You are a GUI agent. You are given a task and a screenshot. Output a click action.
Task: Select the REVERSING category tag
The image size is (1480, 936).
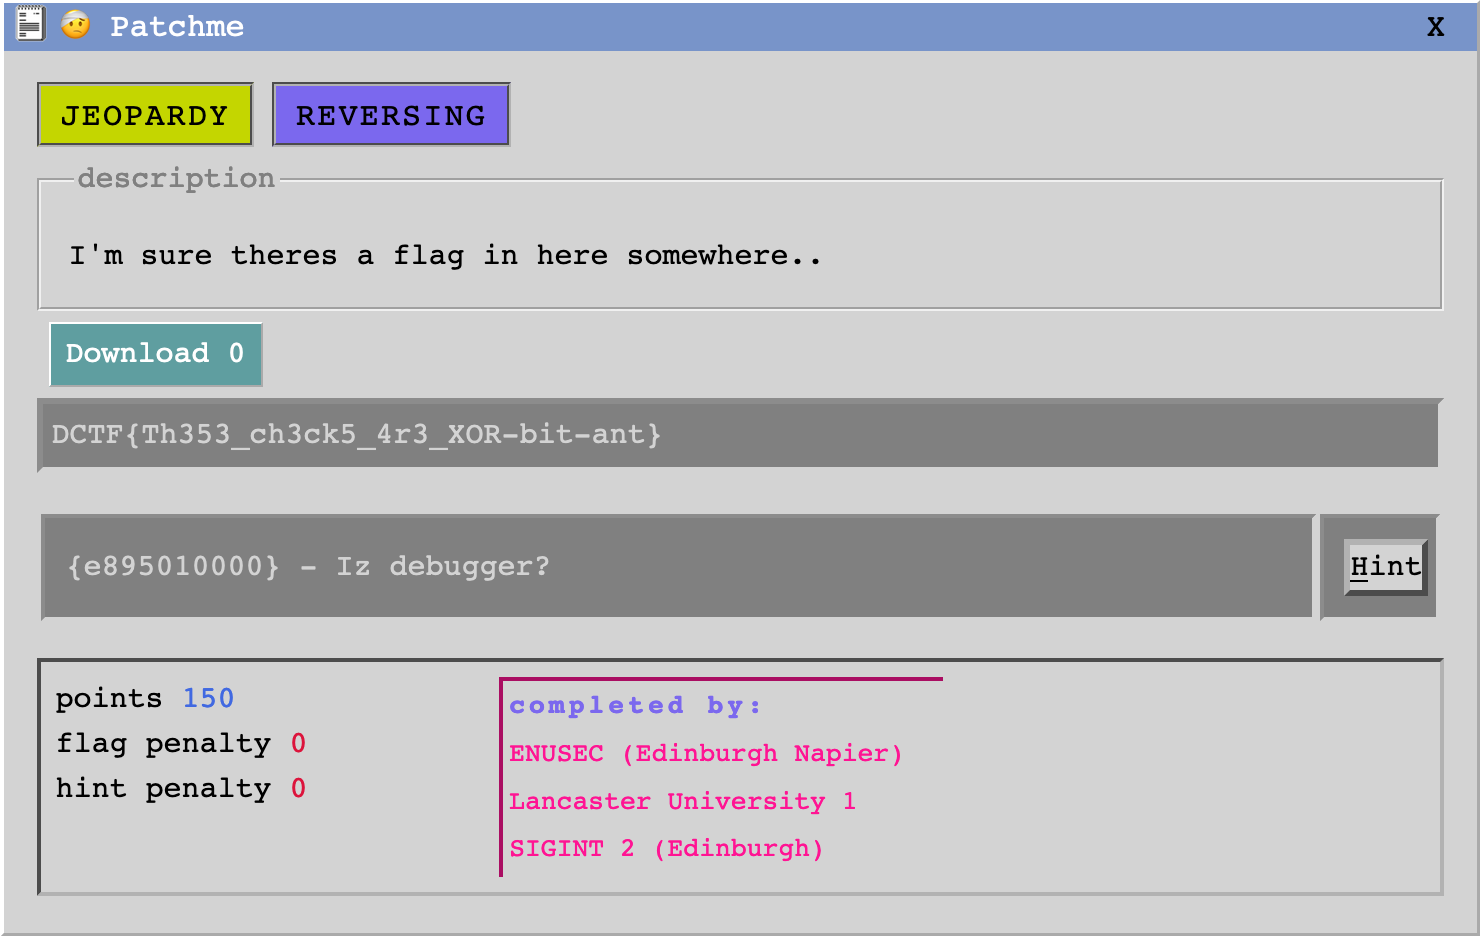(391, 114)
